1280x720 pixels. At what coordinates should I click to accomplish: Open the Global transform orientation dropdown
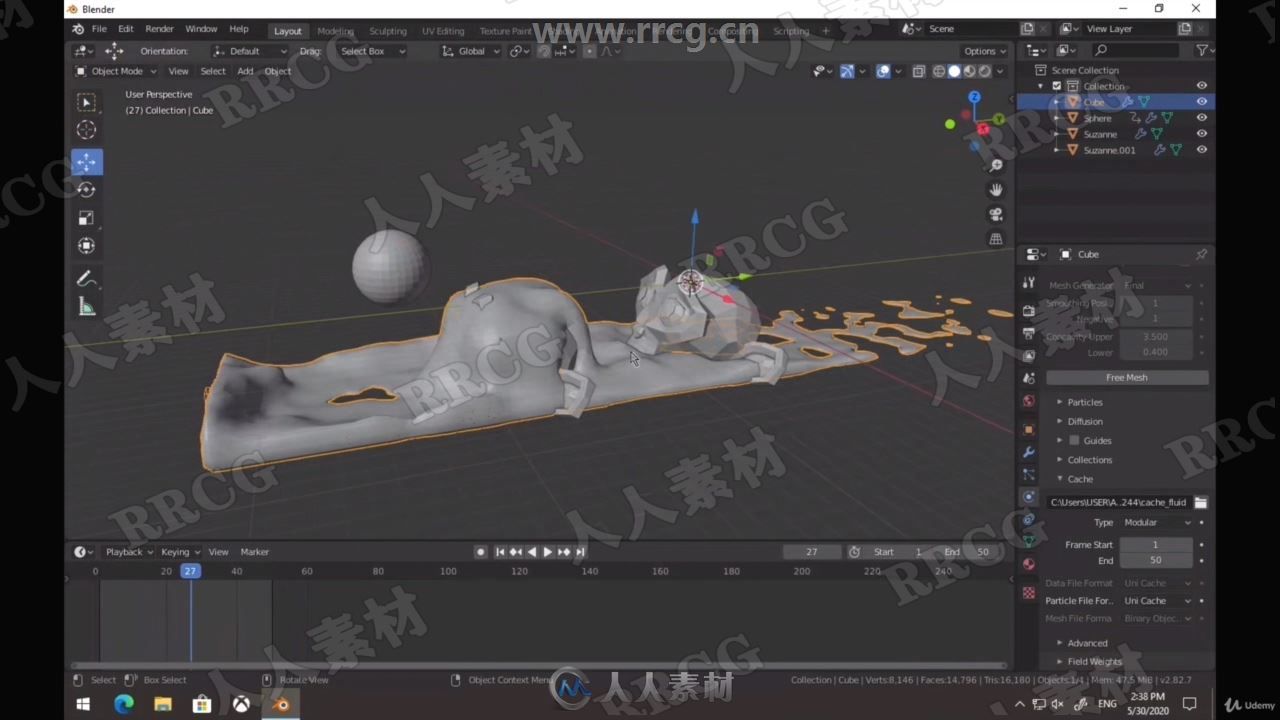(471, 51)
